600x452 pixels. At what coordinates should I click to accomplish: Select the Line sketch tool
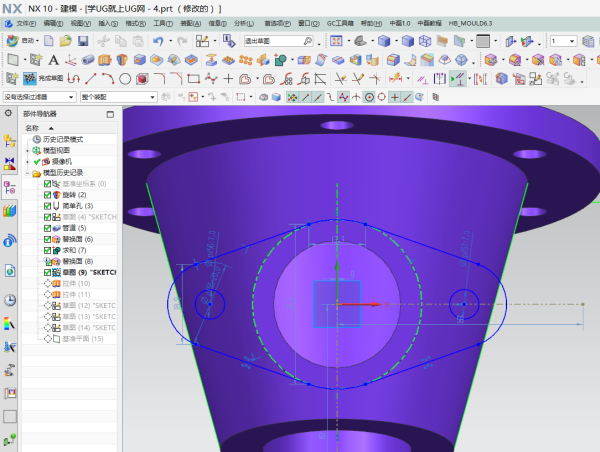pyautogui.click(x=91, y=78)
